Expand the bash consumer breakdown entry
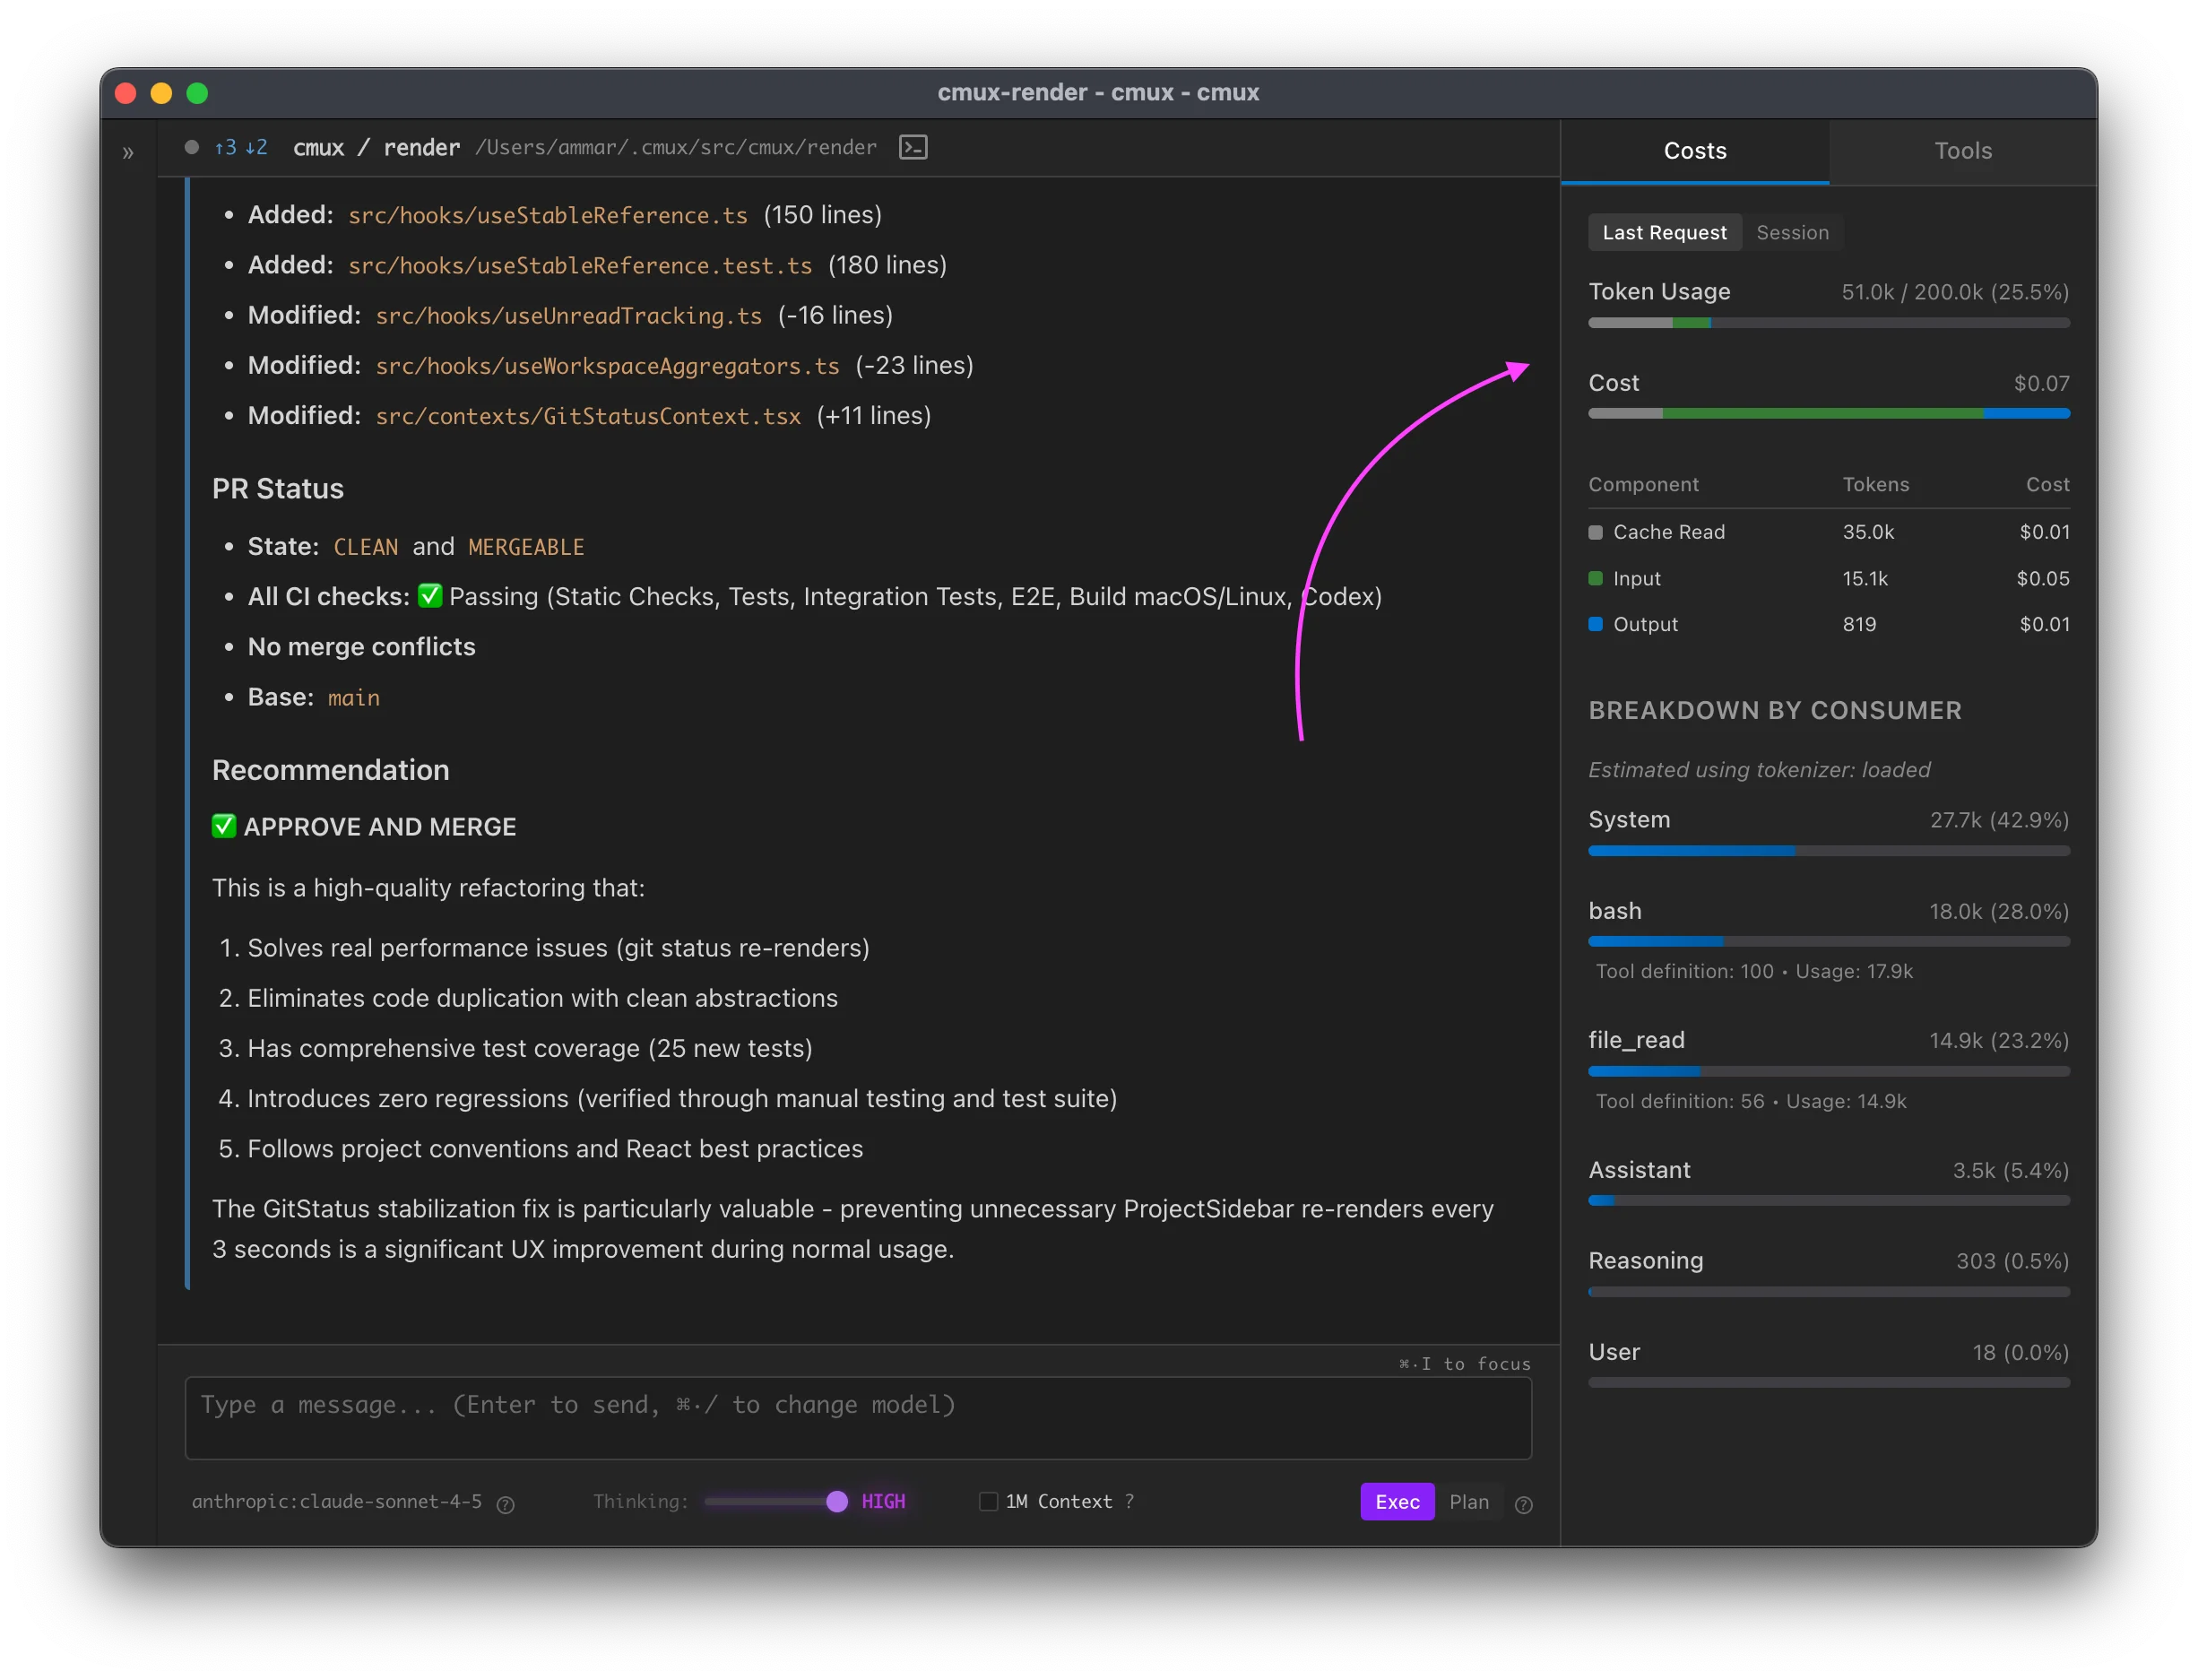The height and width of the screenshot is (1680, 2198). pyautogui.click(x=1614, y=911)
